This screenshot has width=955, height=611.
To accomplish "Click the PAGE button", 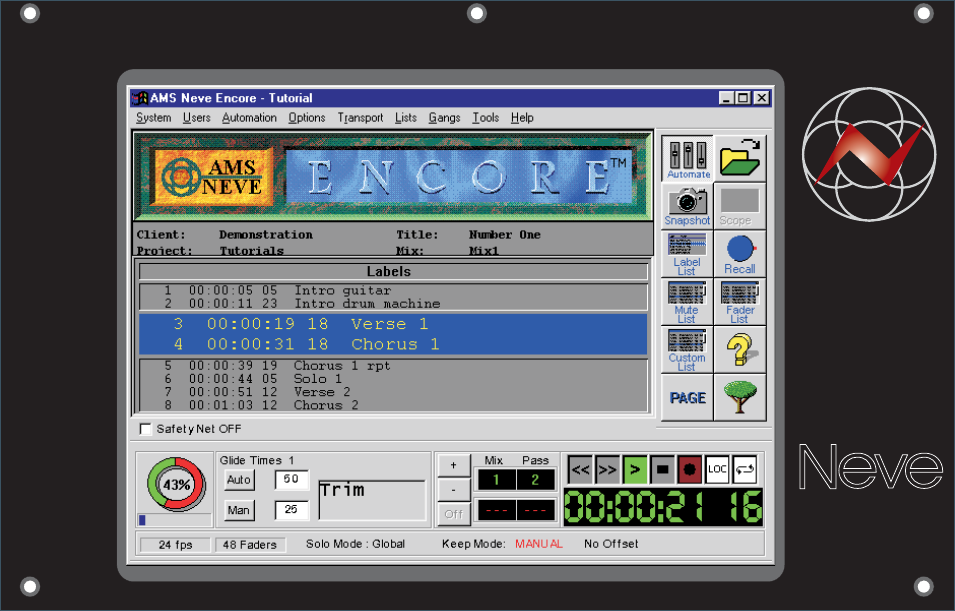I will (x=687, y=397).
